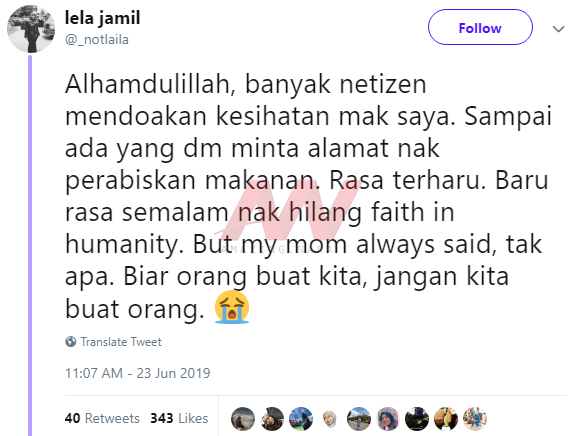Open the @_notlaila handle link
Image resolution: width=579 pixels, height=436 pixels.
pyautogui.click(x=97, y=40)
